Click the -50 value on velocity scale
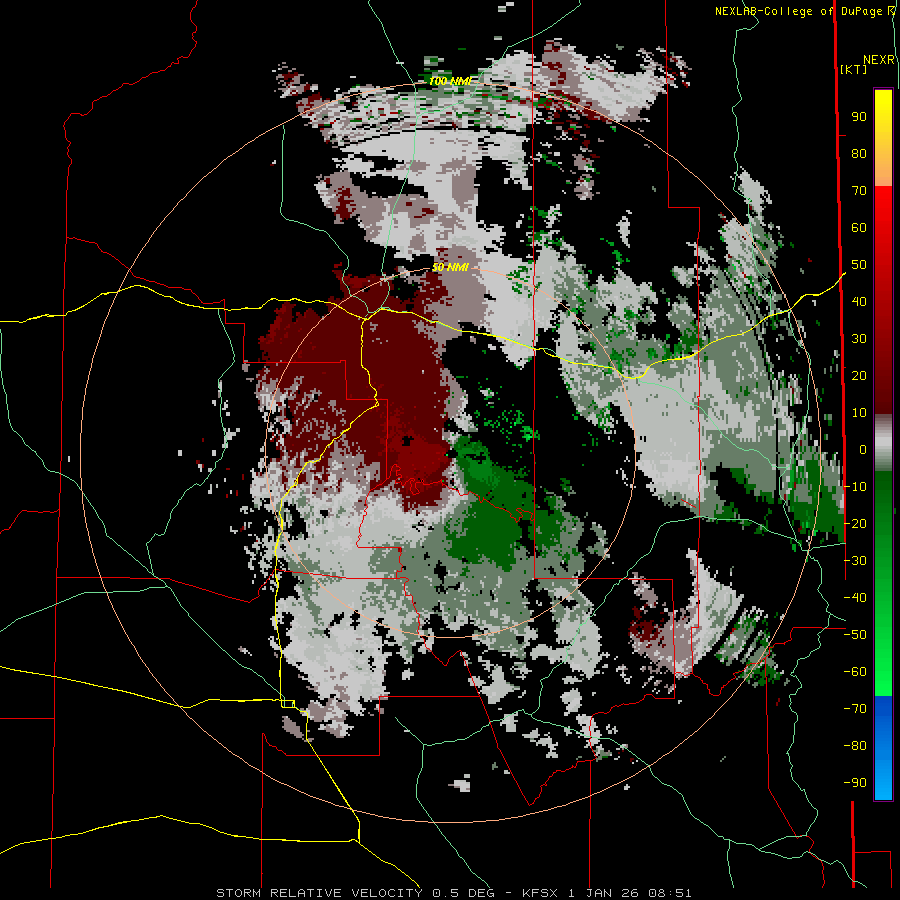Viewport: 900px width, 900px height. click(855, 634)
